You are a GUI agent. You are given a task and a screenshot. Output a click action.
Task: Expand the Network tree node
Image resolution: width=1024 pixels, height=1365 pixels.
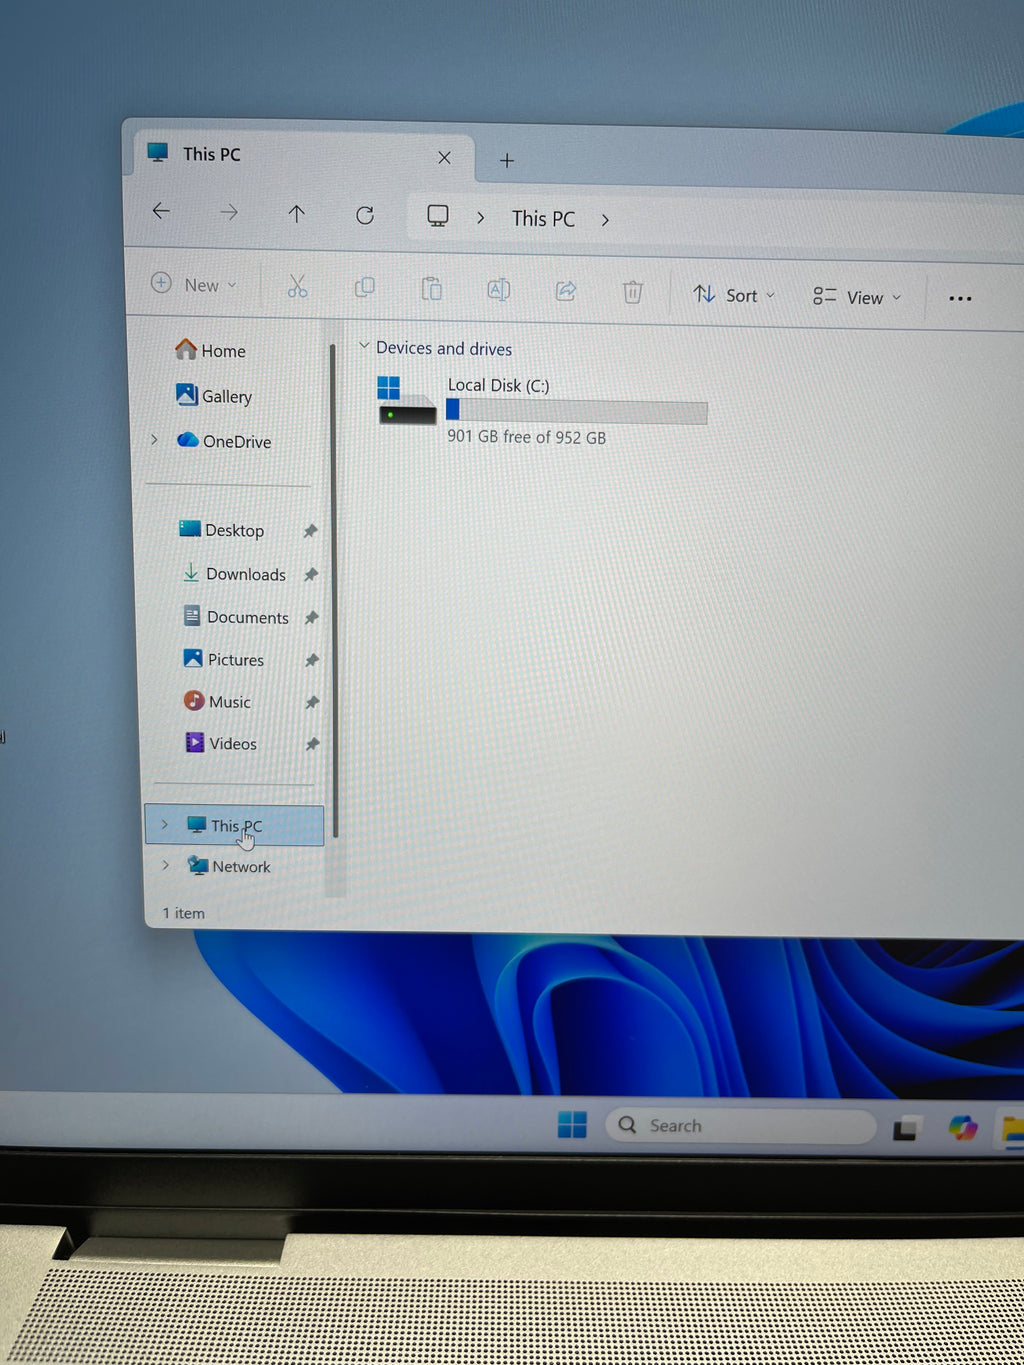click(x=165, y=865)
